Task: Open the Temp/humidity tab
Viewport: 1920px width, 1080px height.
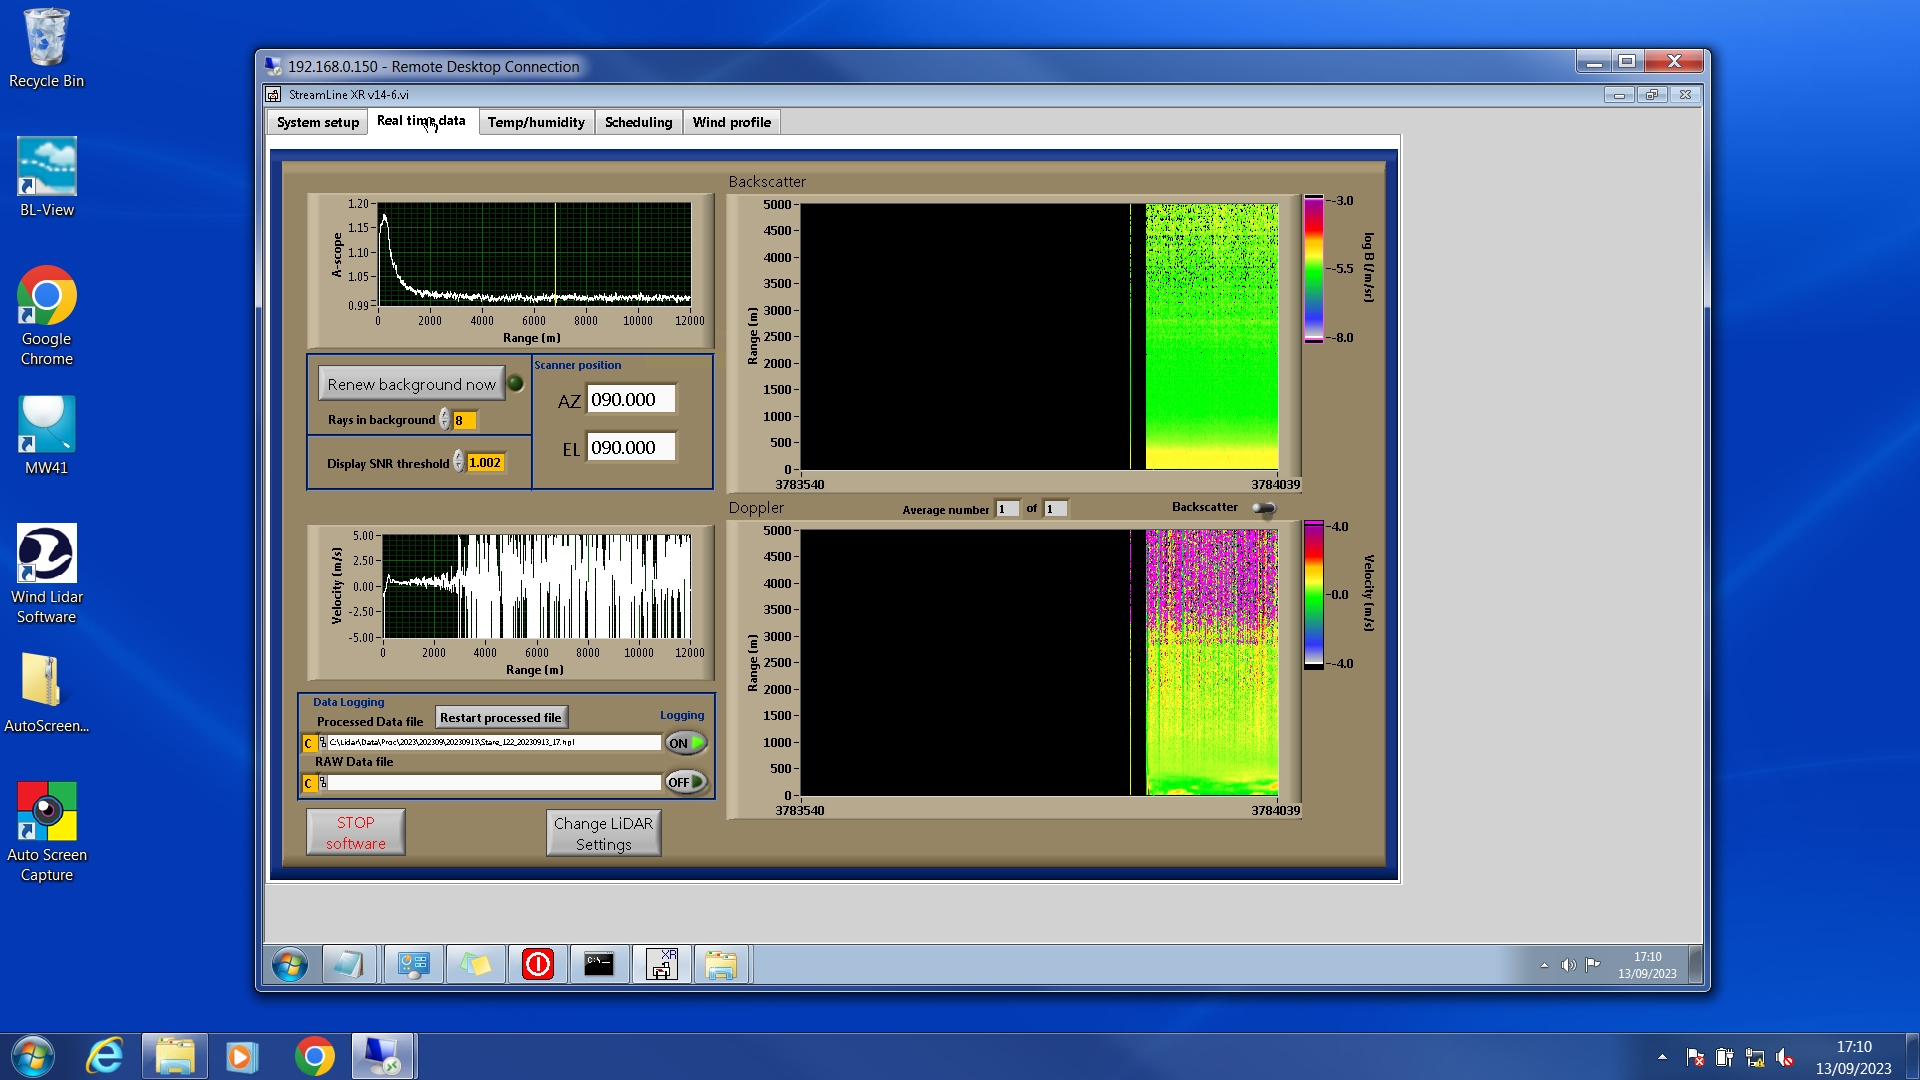Action: tap(536, 122)
